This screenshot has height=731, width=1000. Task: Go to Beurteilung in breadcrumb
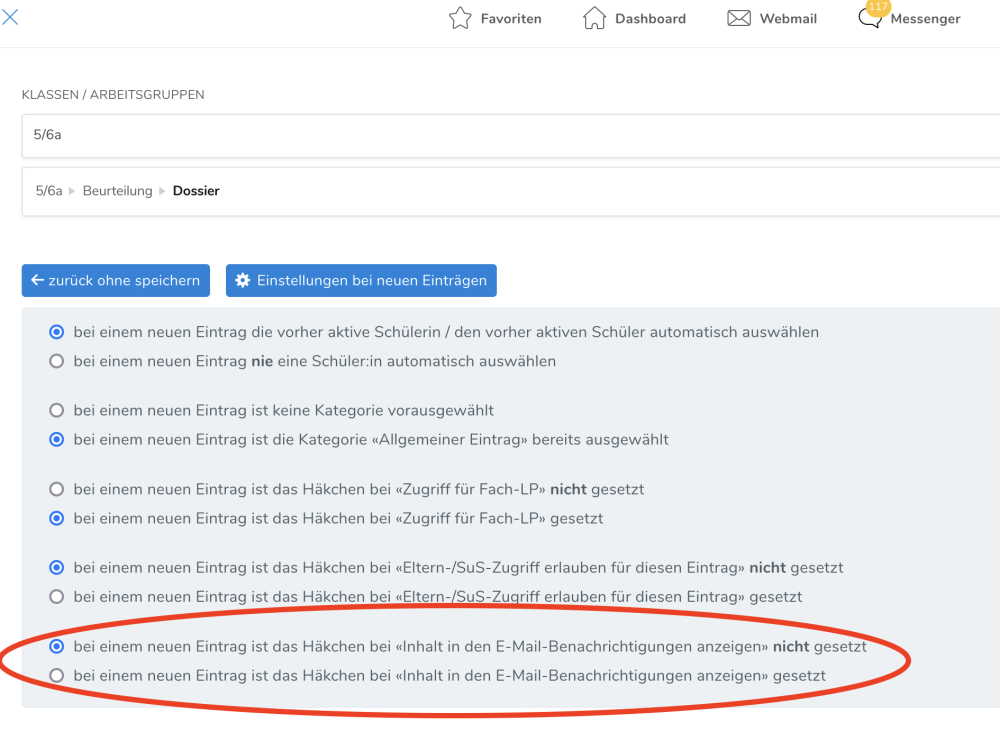point(117,191)
